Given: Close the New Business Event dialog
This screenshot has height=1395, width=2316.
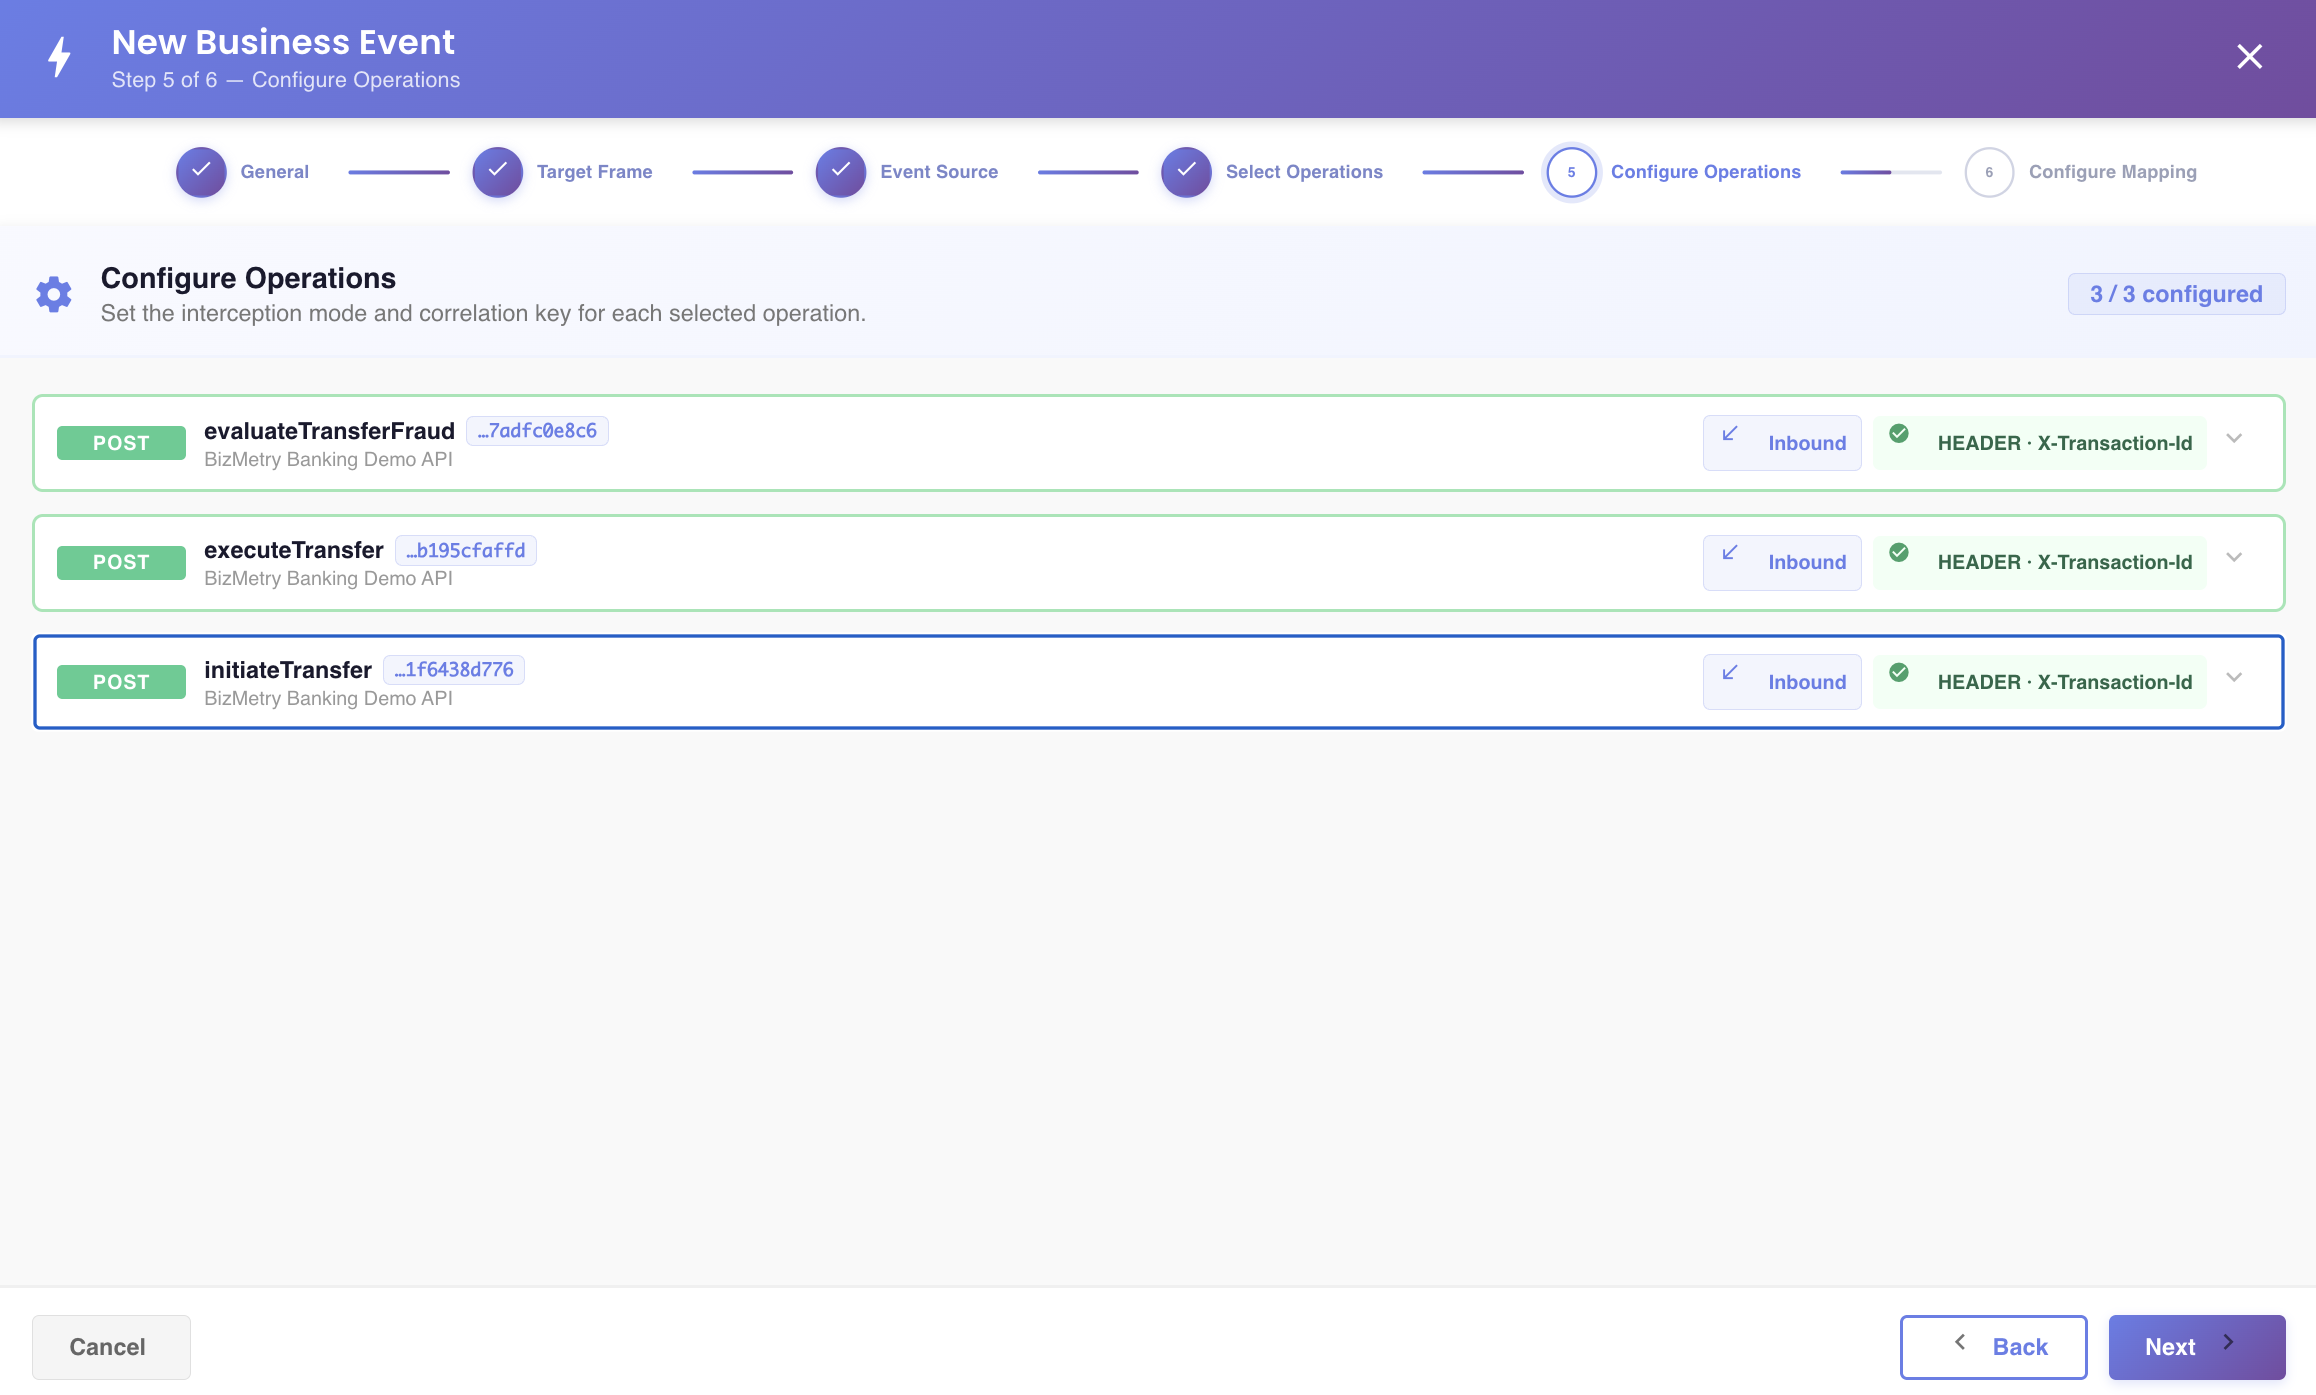Looking at the screenshot, I should pos(2249,57).
